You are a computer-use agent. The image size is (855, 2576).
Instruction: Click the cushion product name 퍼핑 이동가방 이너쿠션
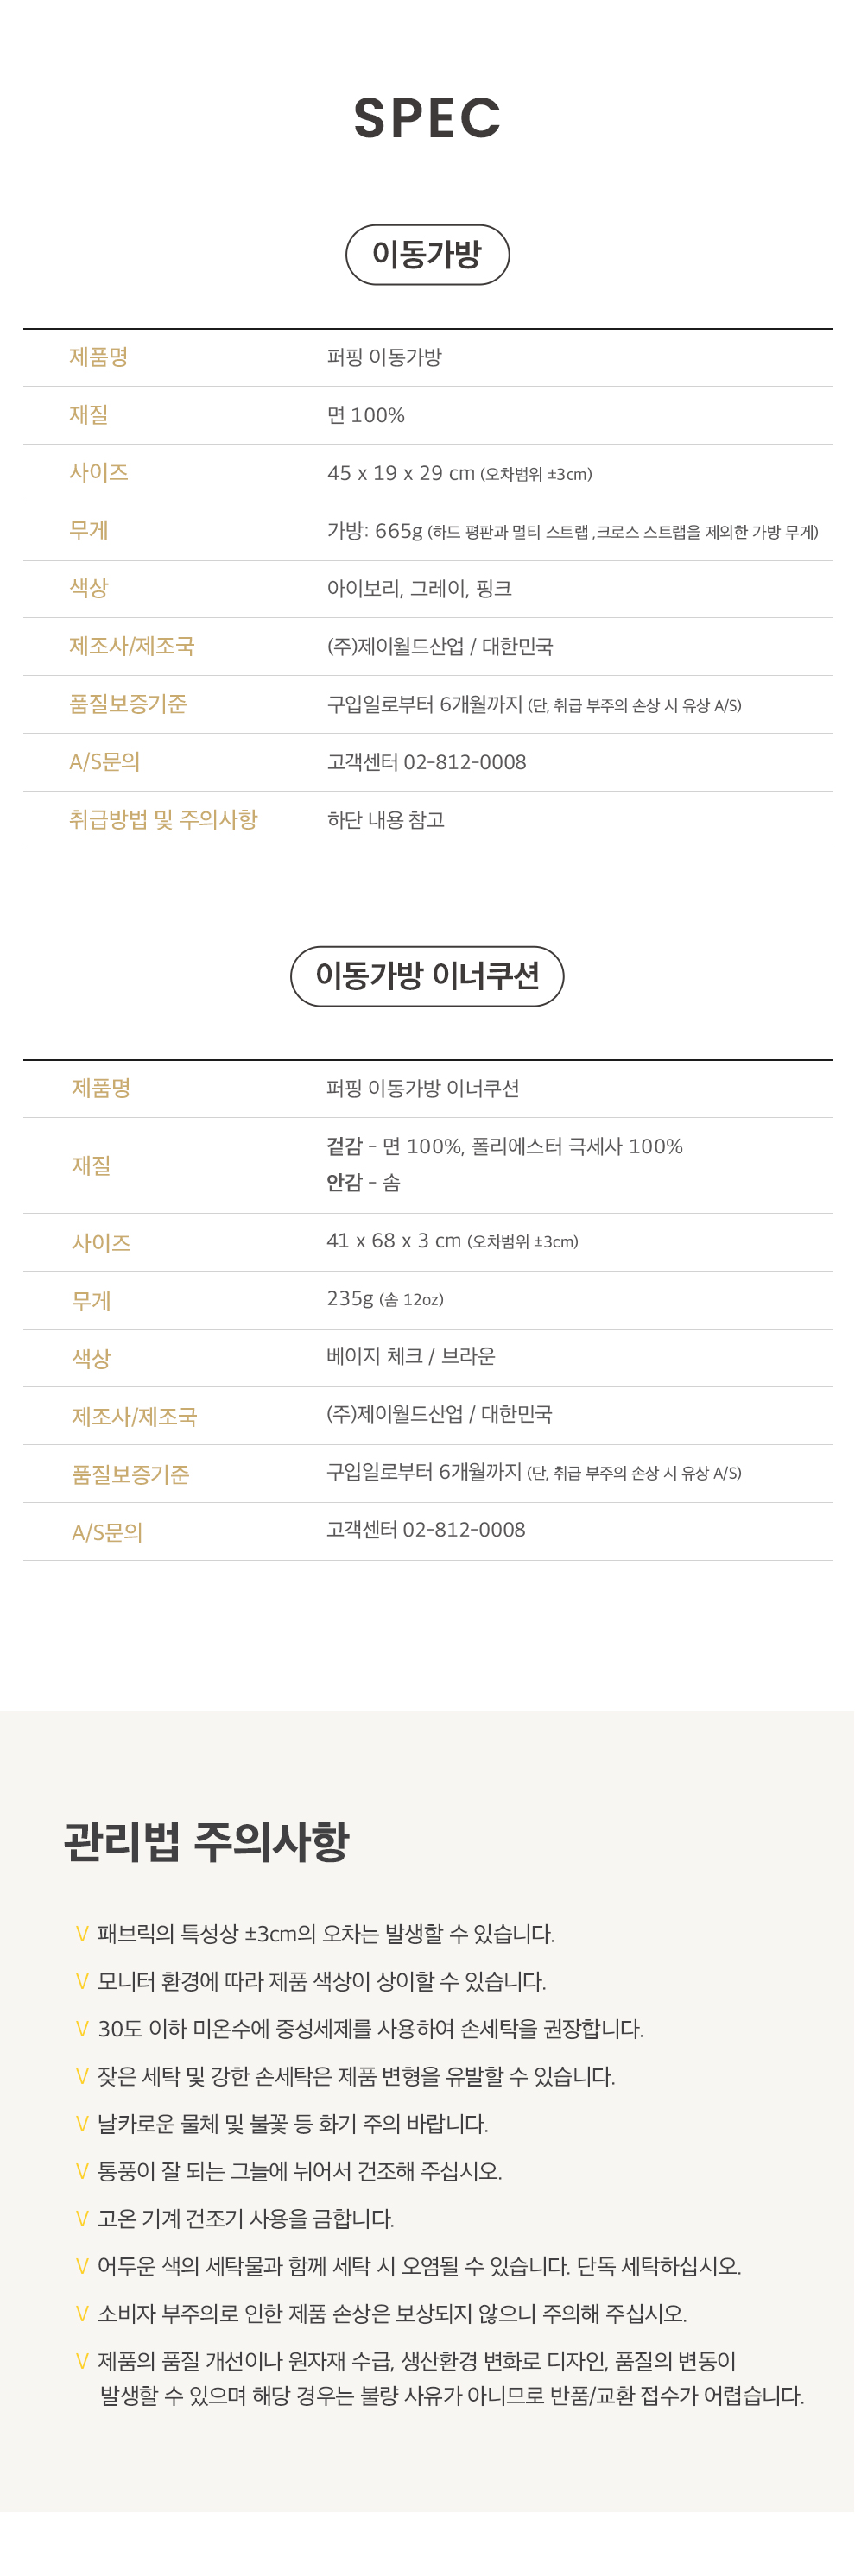(x=423, y=1088)
